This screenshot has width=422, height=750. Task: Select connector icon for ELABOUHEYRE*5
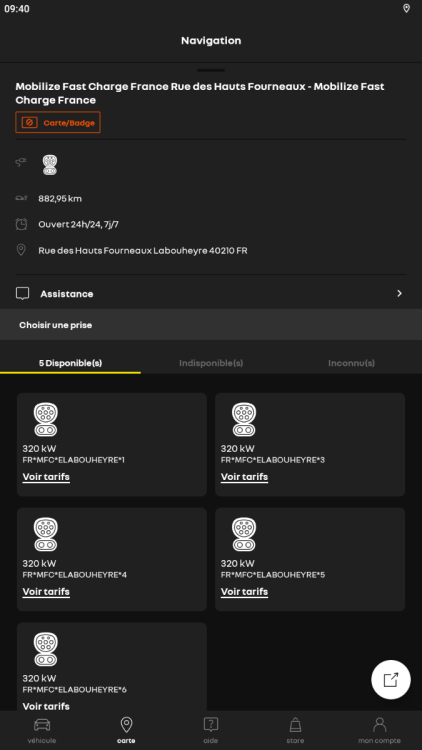coord(244,534)
